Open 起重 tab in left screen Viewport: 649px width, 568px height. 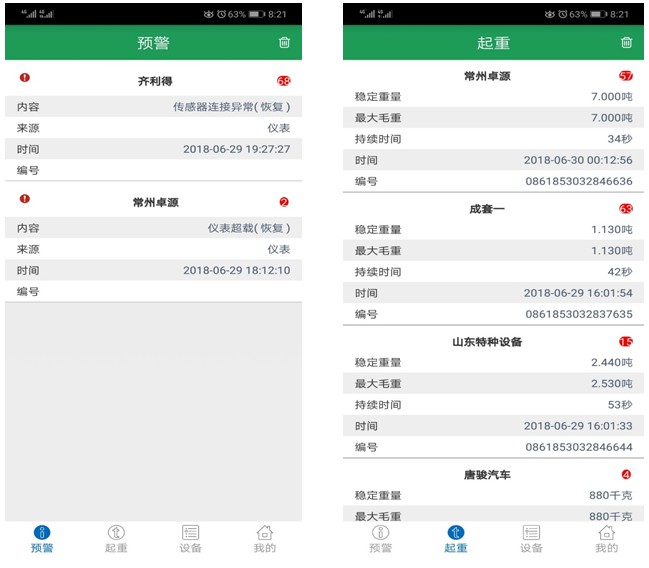(116, 539)
